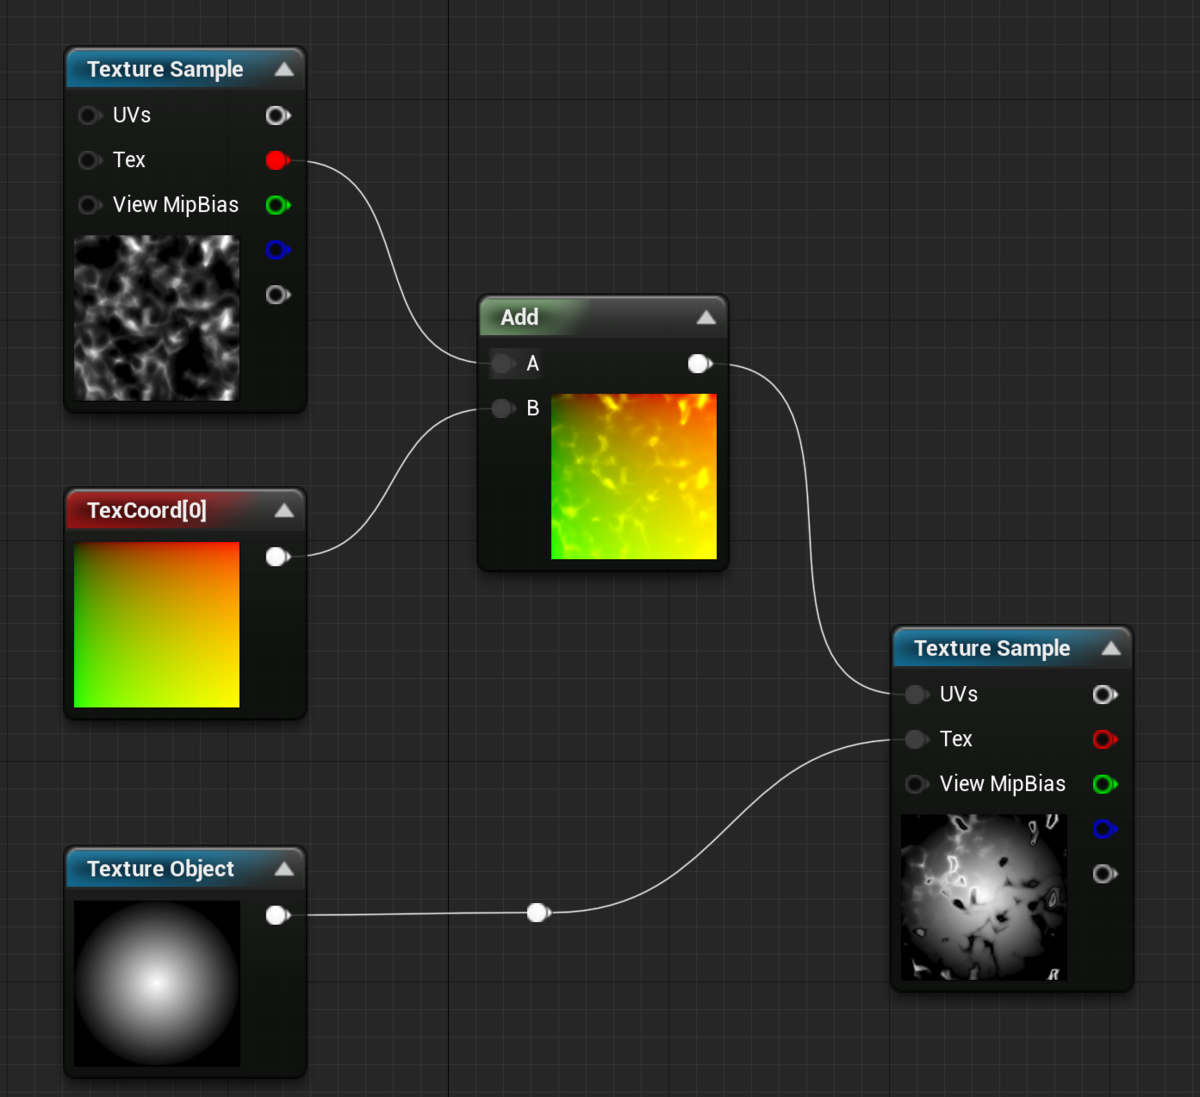Click input pin A of Add node

tap(504, 363)
